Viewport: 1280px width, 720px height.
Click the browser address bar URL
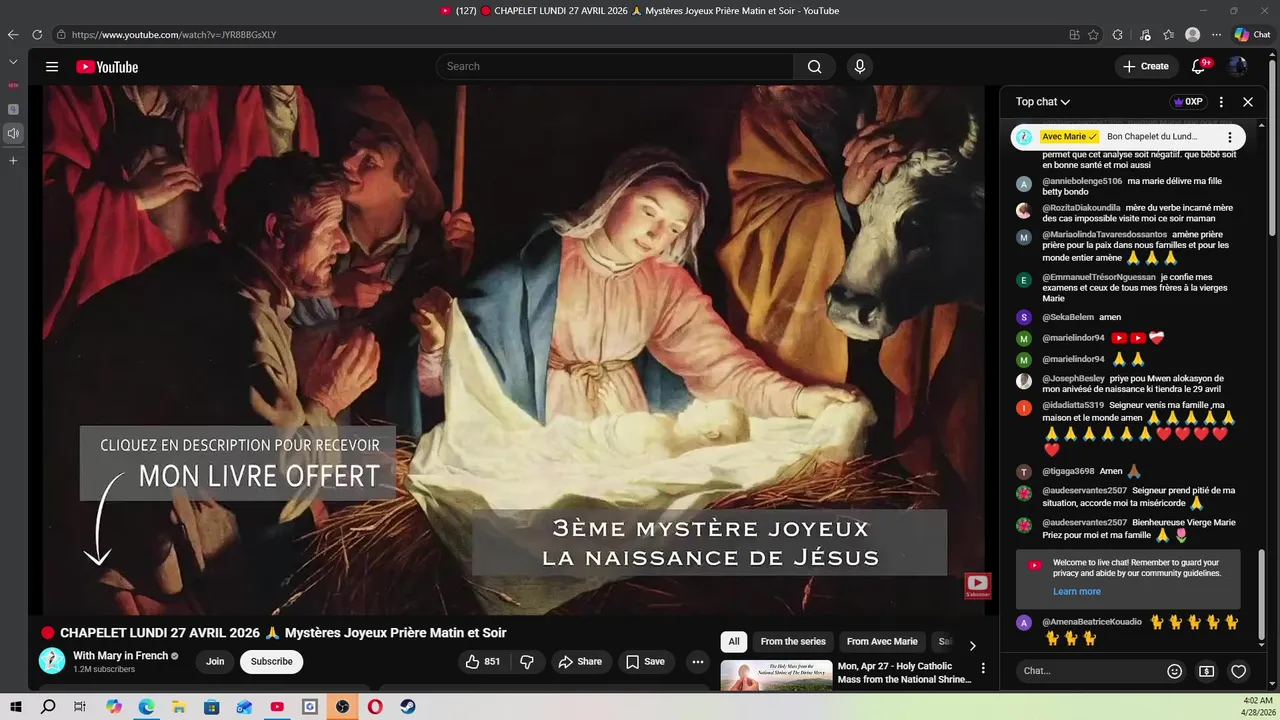[x=174, y=35]
